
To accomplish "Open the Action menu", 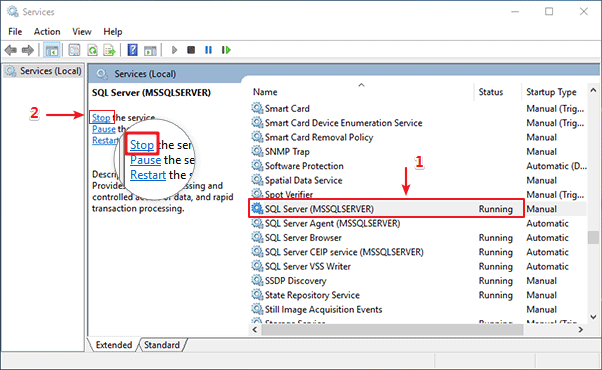I will pos(47,31).
